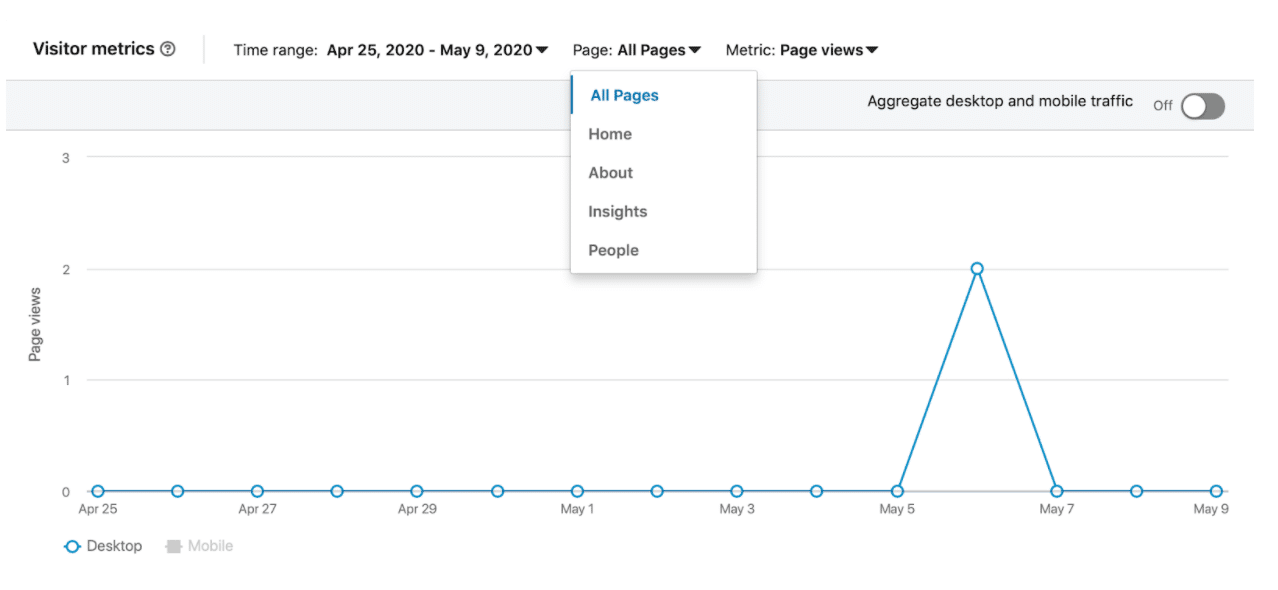
Task: Select Insights from the Page menu
Action: (x=617, y=211)
